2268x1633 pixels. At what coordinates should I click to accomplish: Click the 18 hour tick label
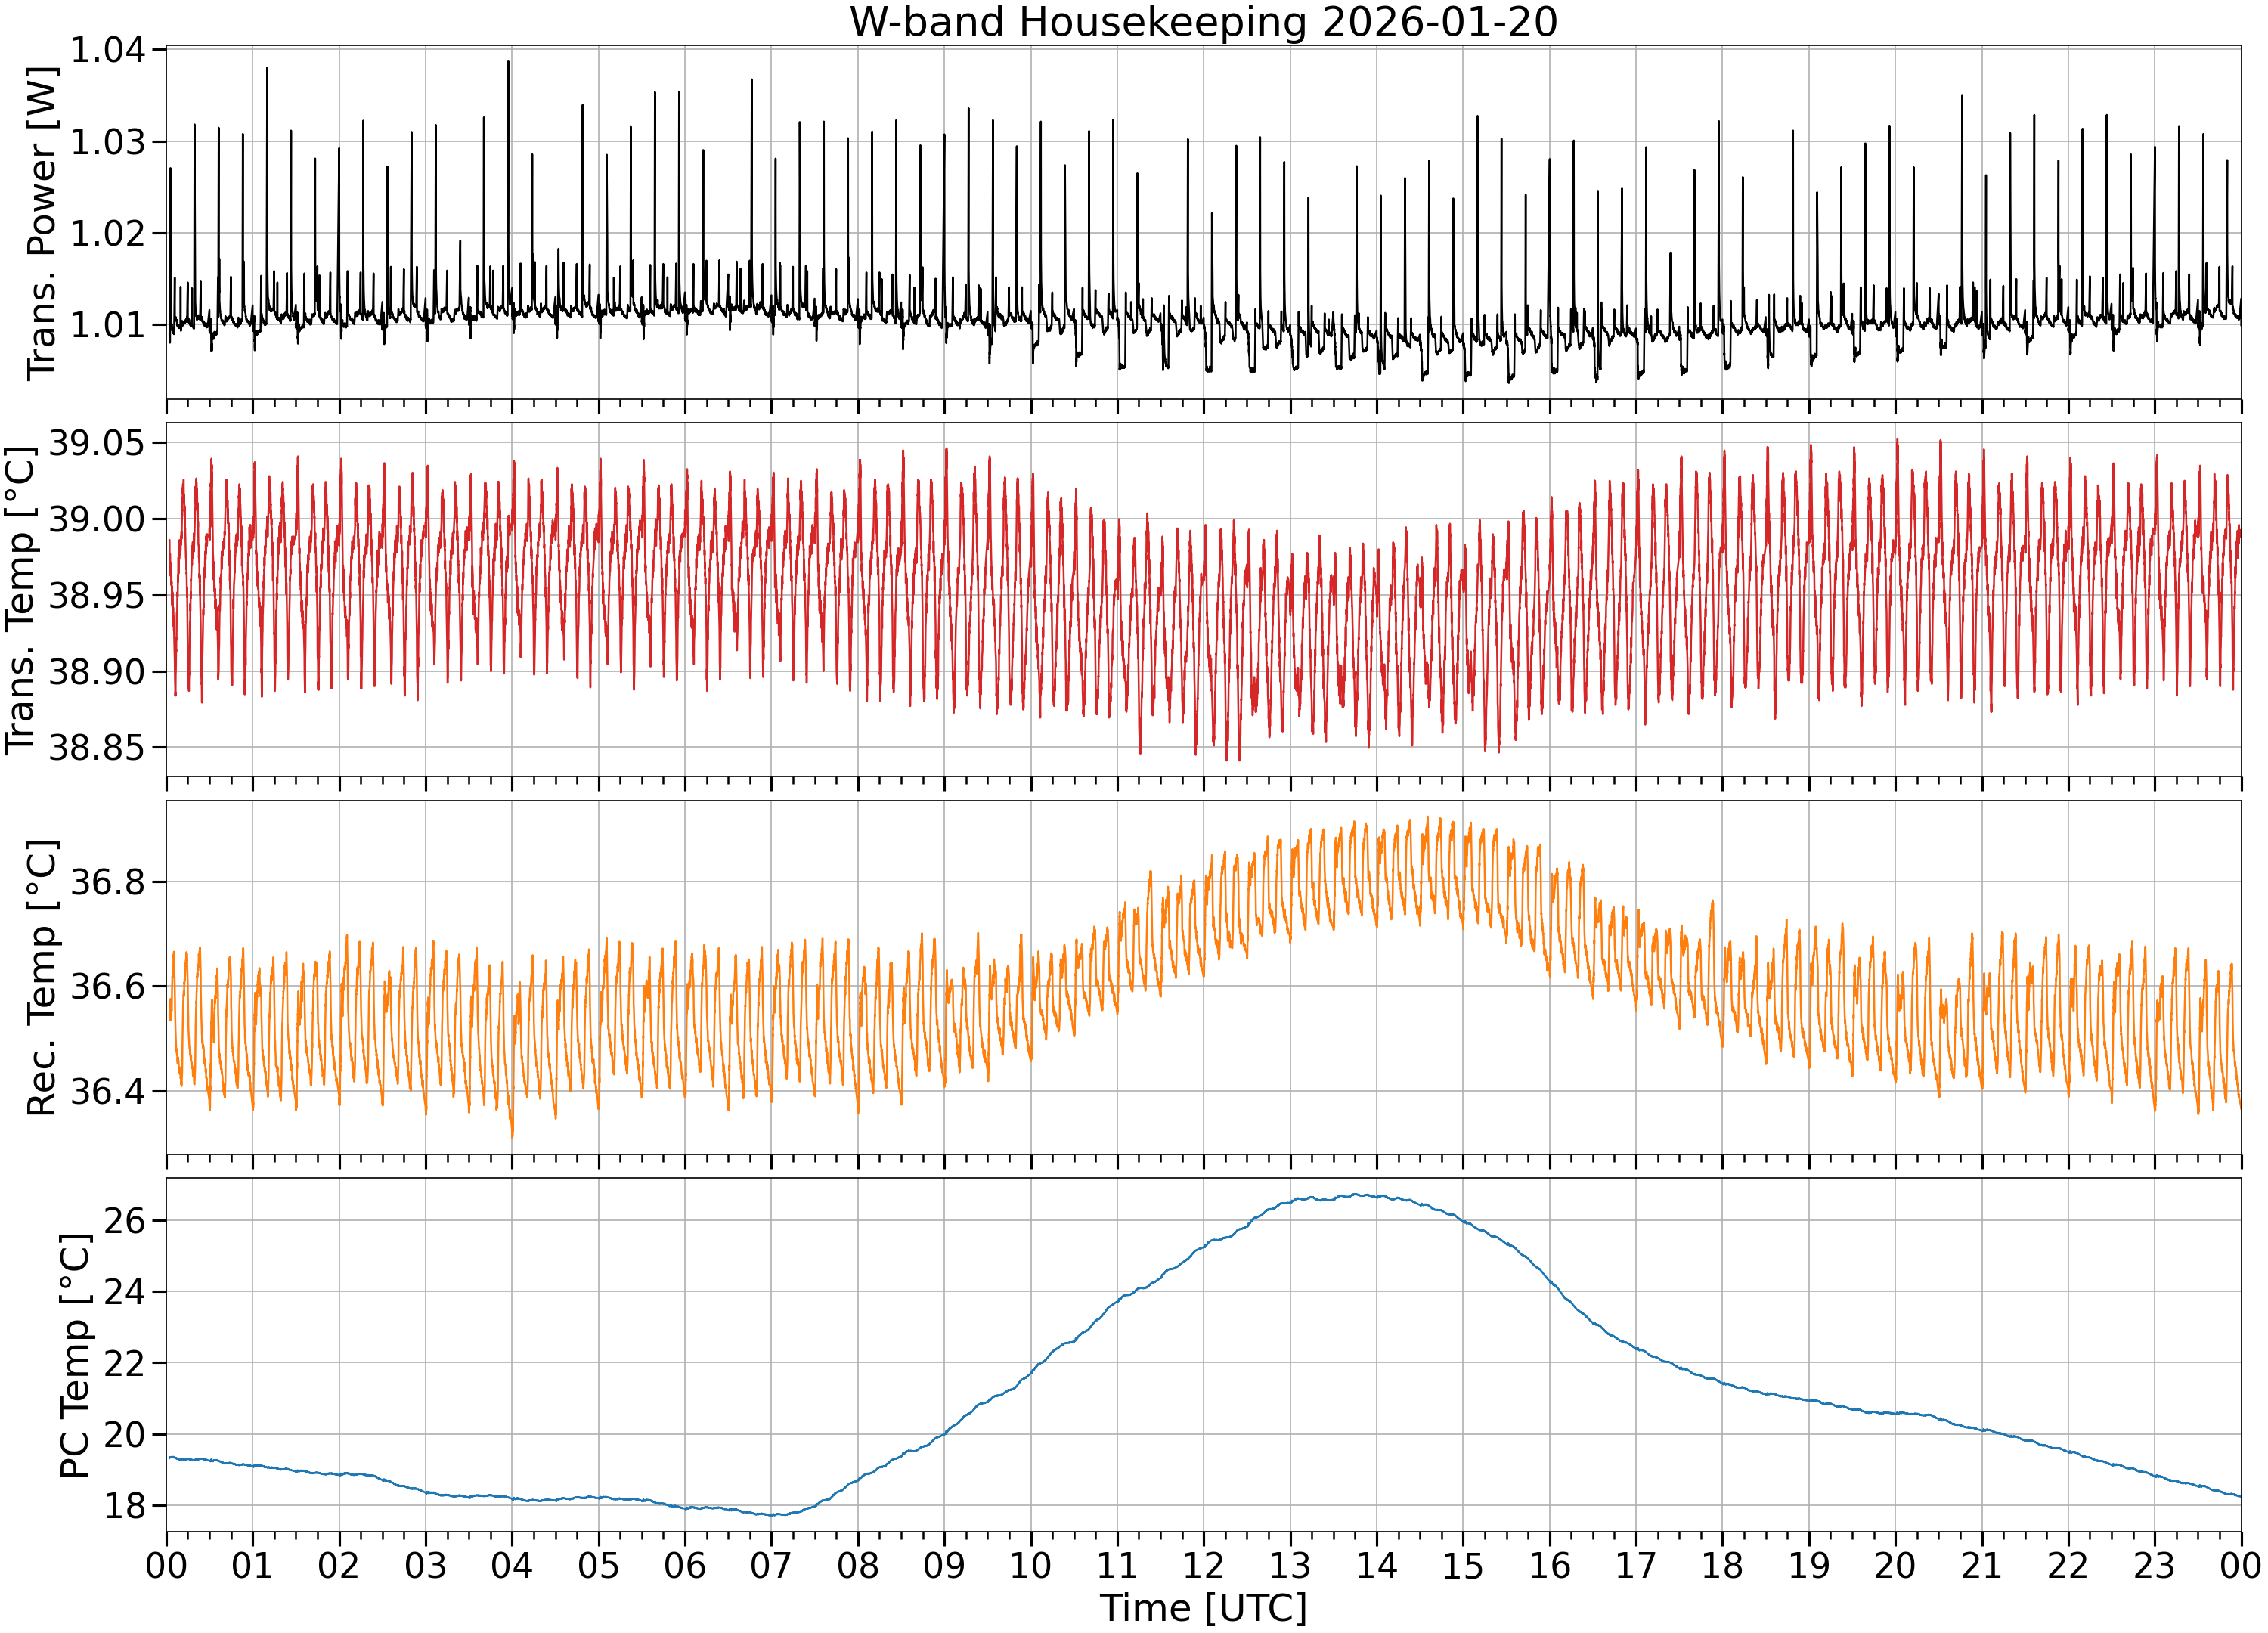pyautogui.click(x=1722, y=1565)
